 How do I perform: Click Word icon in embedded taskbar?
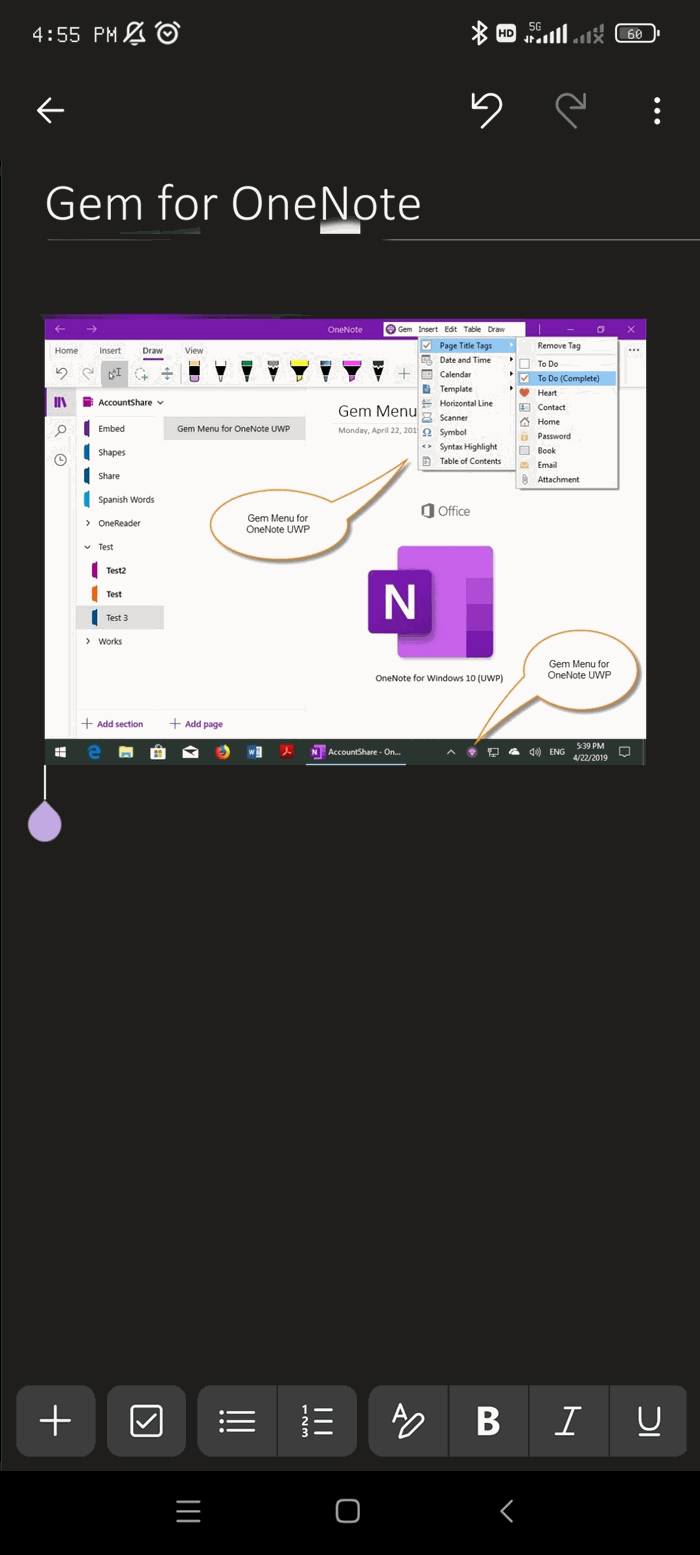254,752
